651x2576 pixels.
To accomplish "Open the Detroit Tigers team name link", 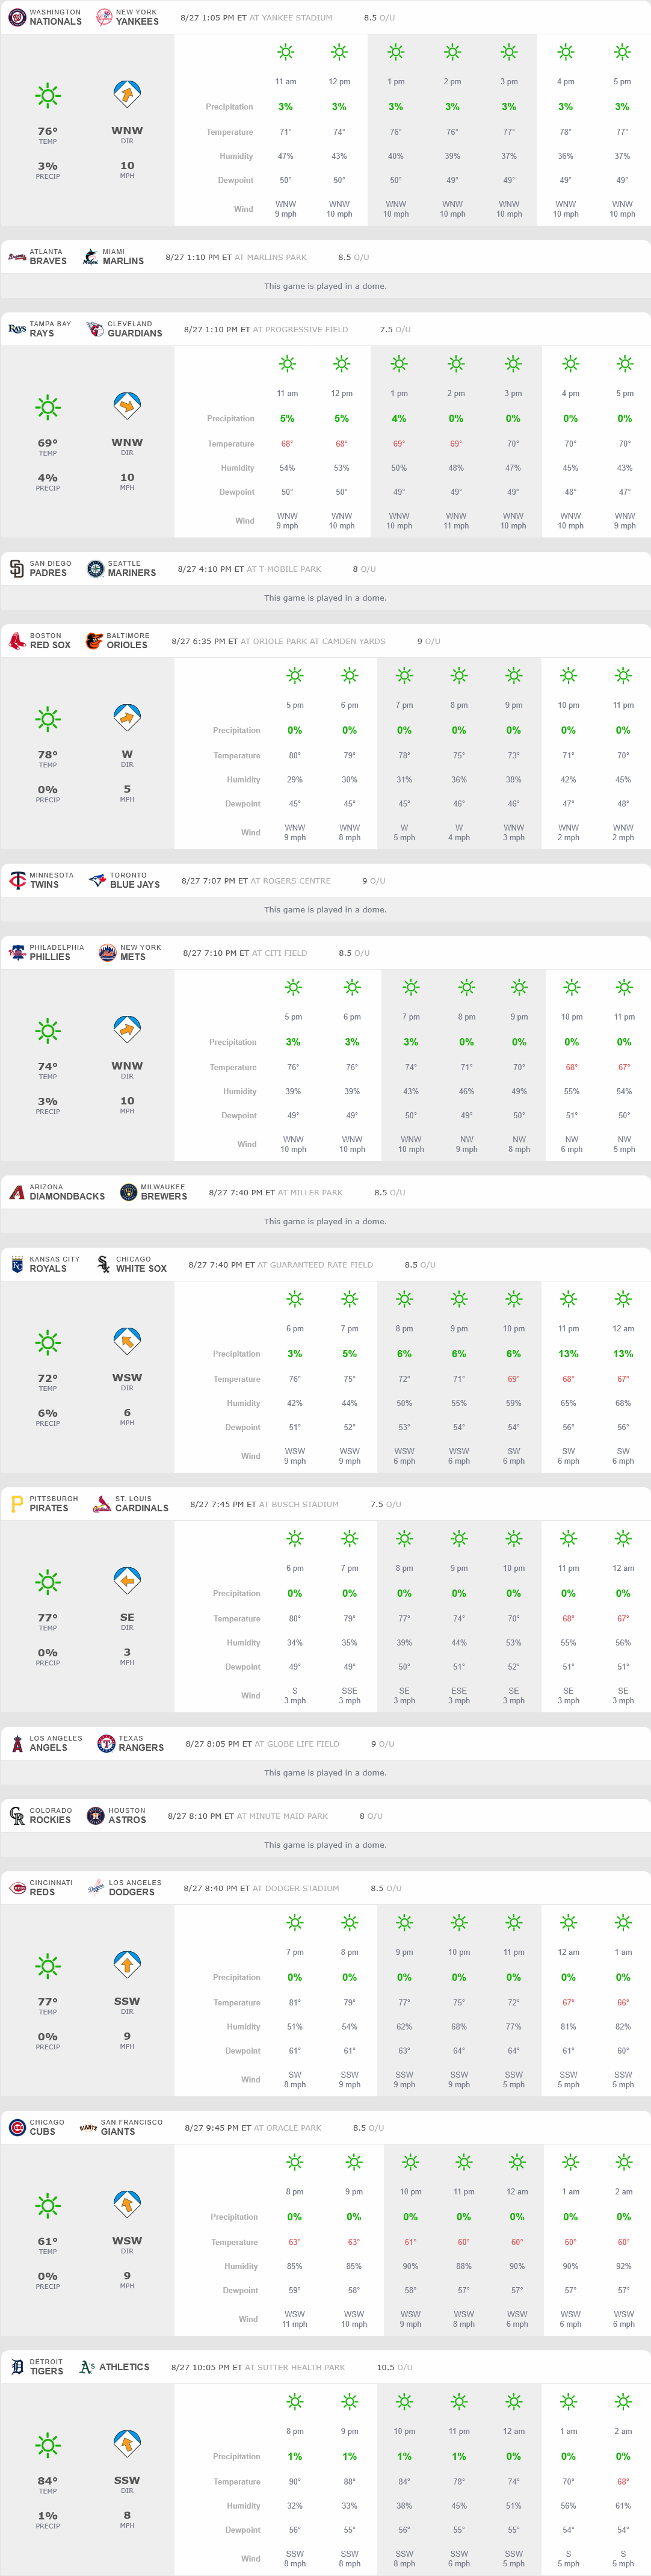I will (46, 2367).
